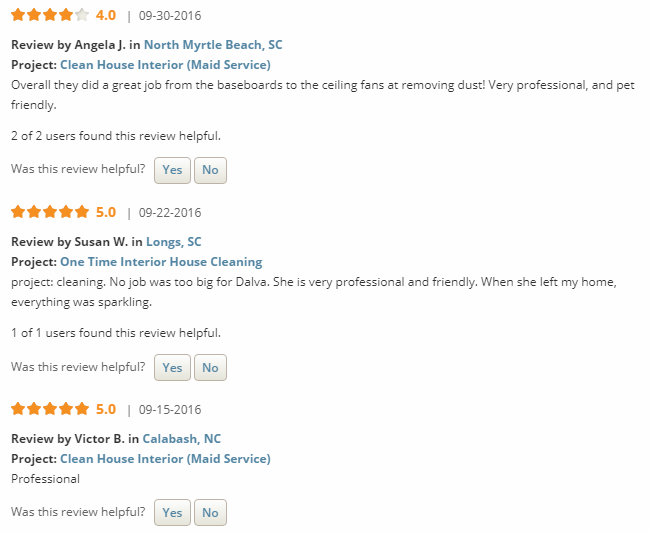Click the 09-30-2016 review date
649x534 pixels.
(170, 15)
